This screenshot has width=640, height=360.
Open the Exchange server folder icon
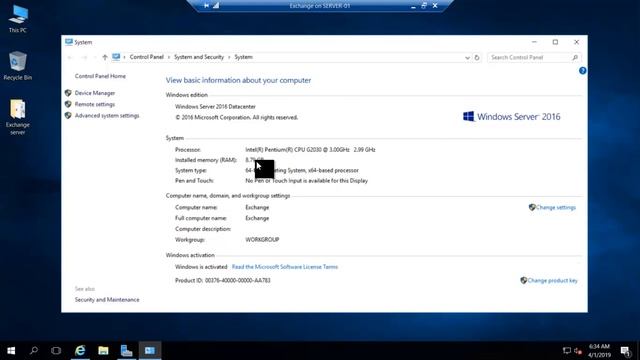18,117
